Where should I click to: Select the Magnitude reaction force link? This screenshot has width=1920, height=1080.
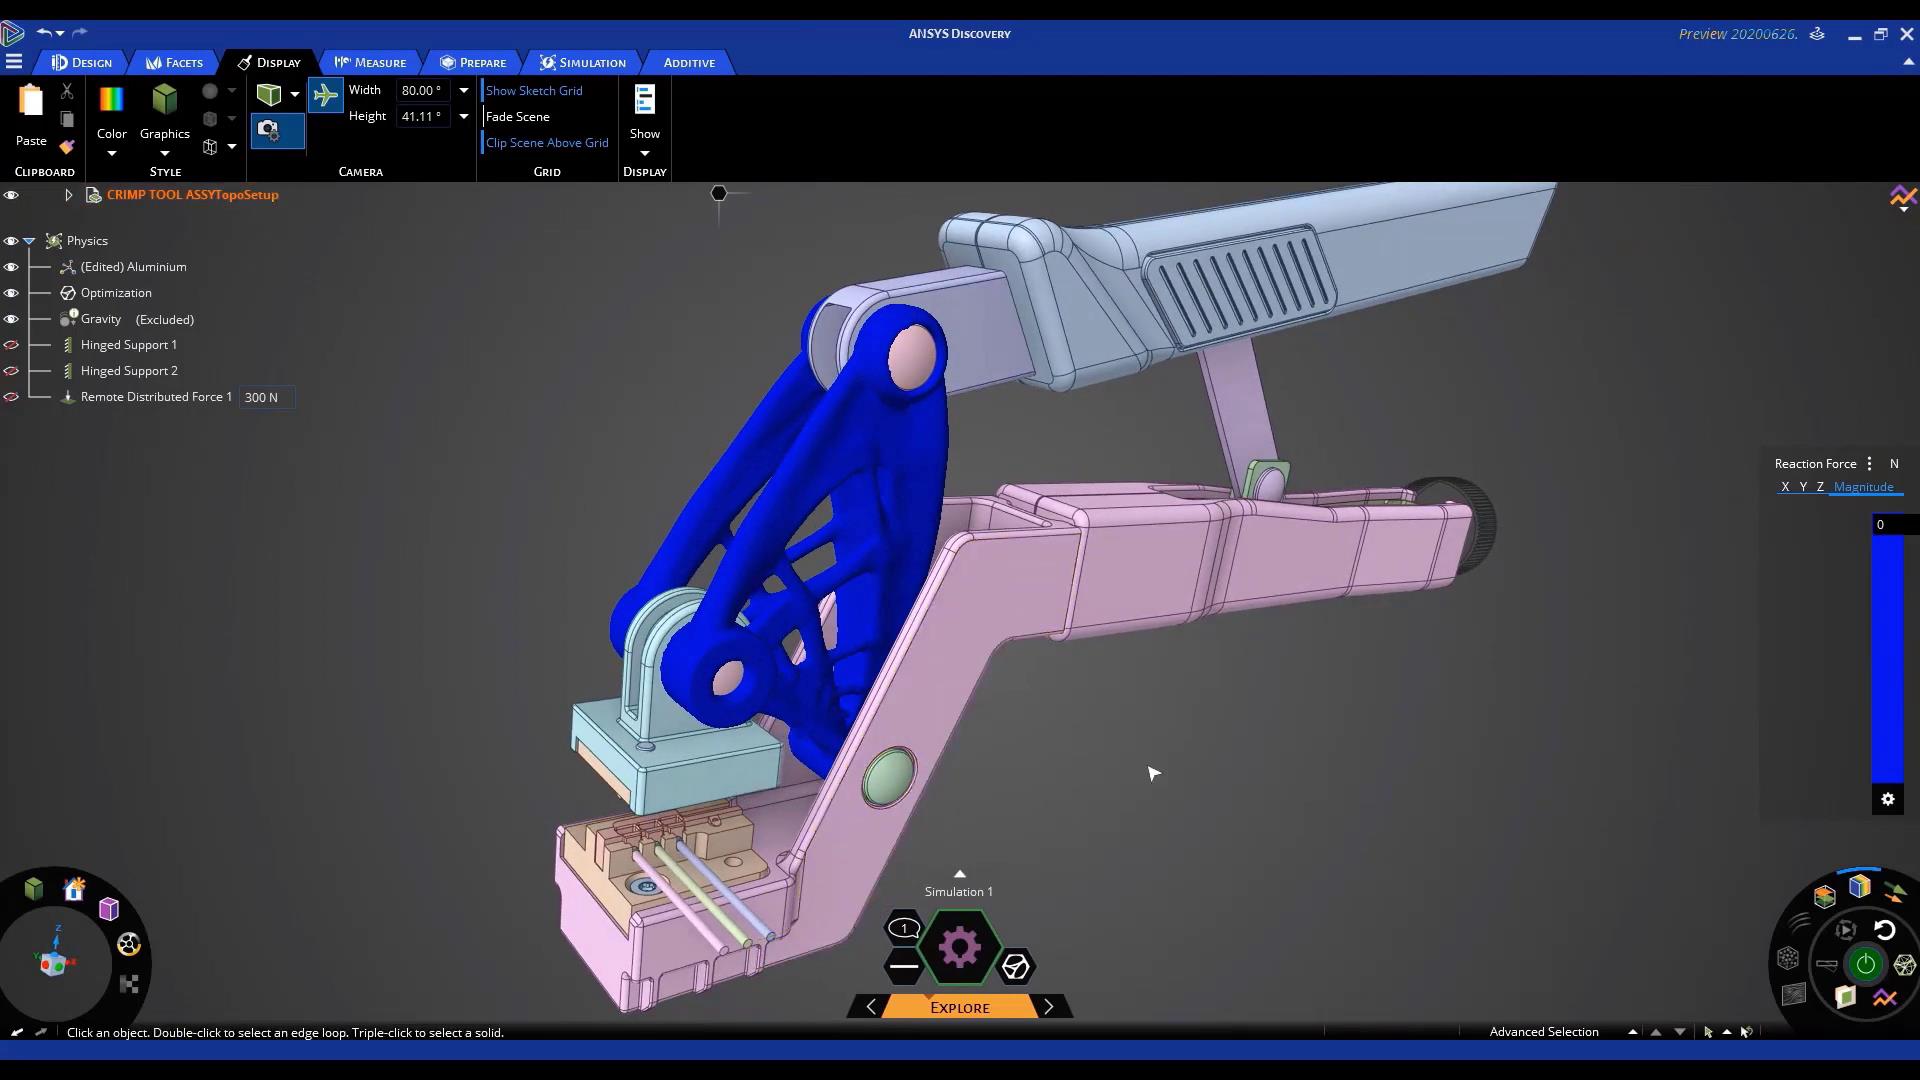coord(1863,487)
